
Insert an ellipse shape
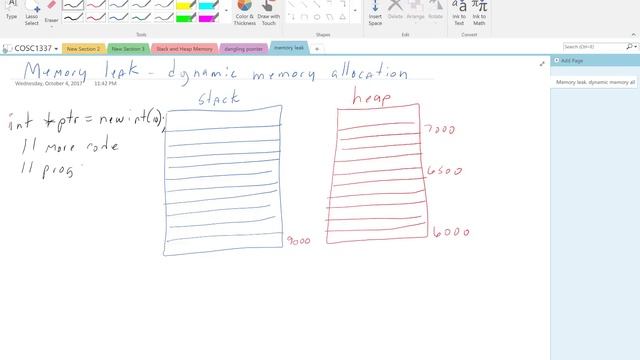click(x=317, y=17)
